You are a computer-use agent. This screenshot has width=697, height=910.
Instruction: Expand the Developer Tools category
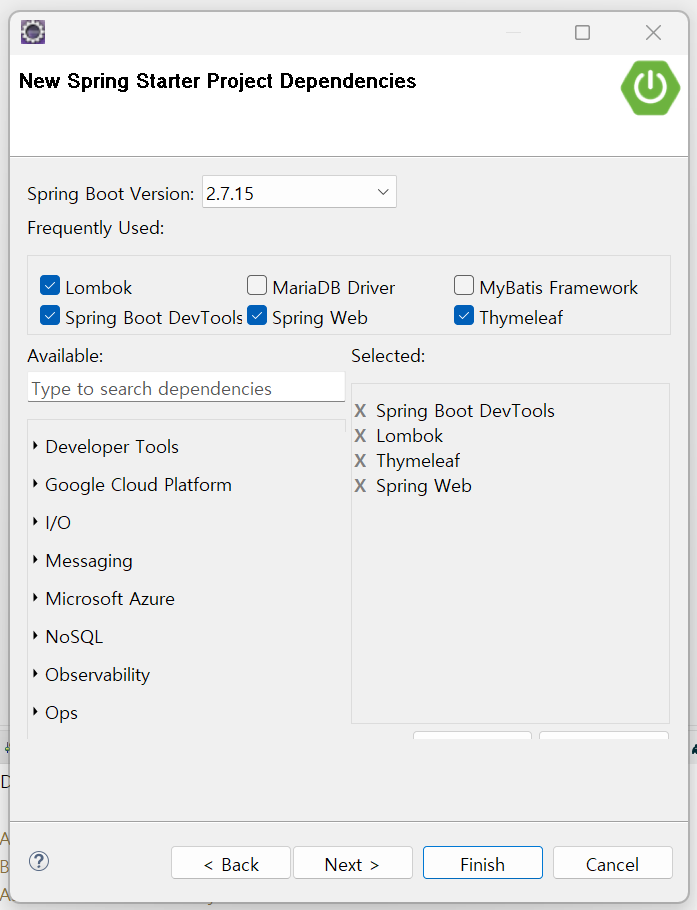click(x=35, y=446)
